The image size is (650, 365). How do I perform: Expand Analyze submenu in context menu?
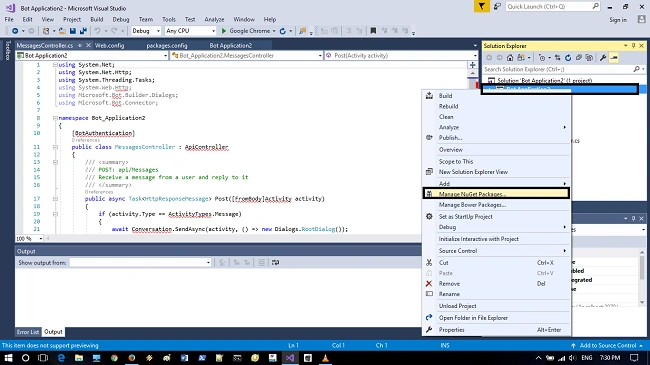[x=496, y=127]
